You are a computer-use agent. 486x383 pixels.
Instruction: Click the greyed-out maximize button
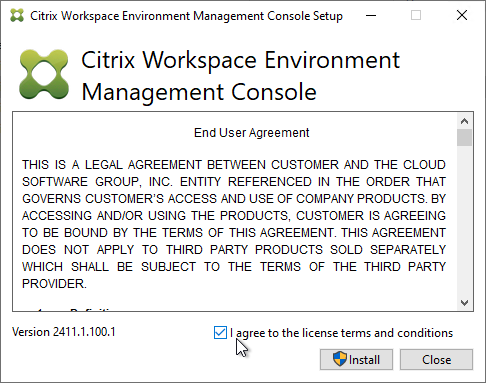pos(416,15)
